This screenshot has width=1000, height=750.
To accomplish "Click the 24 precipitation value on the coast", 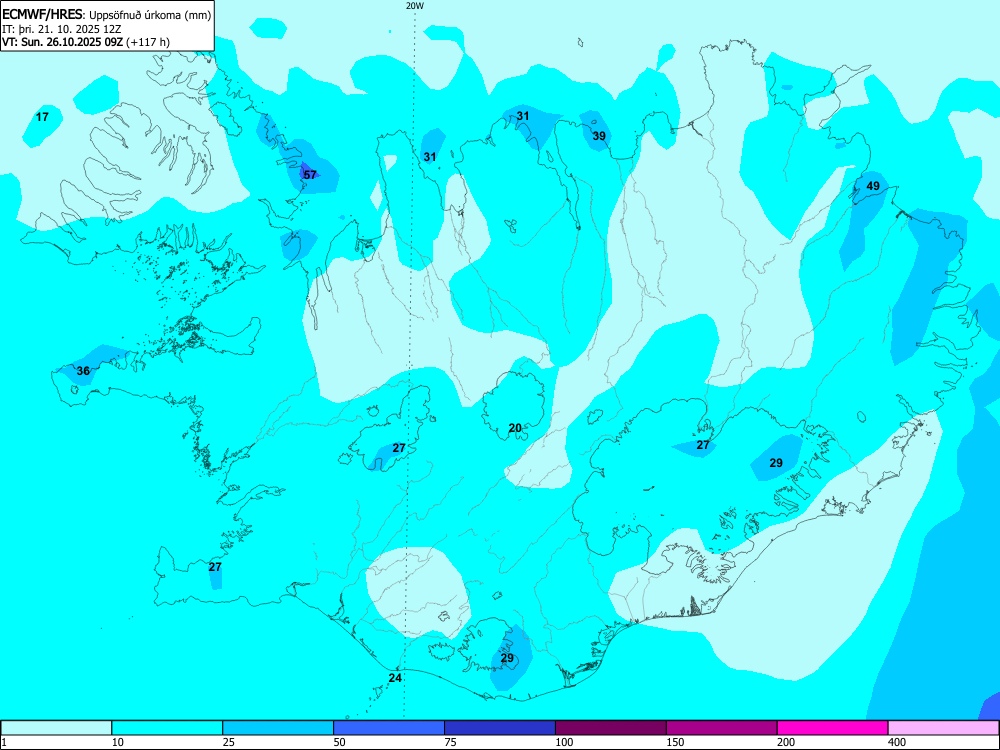I will (x=395, y=678).
